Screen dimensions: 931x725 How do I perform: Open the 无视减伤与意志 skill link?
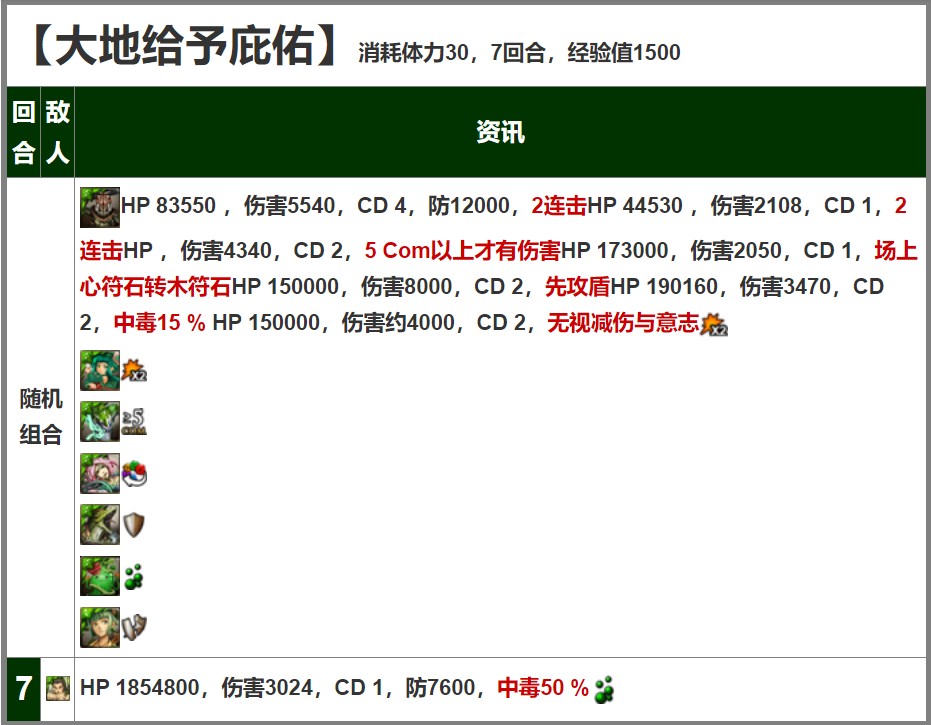point(622,323)
